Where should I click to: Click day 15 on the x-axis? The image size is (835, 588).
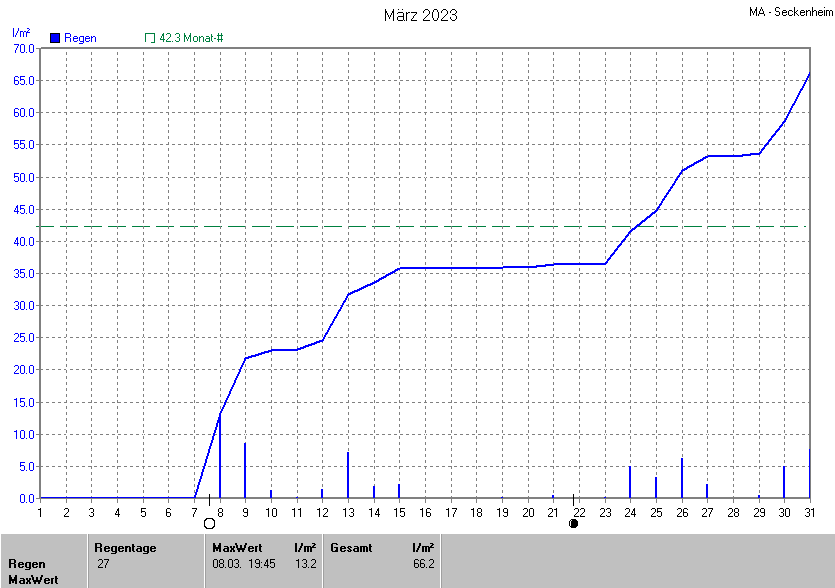tap(399, 512)
